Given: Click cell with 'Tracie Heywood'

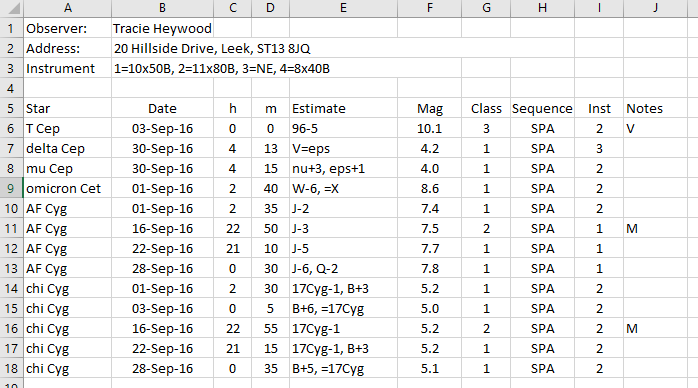Looking at the screenshot, I should point(162,28).
